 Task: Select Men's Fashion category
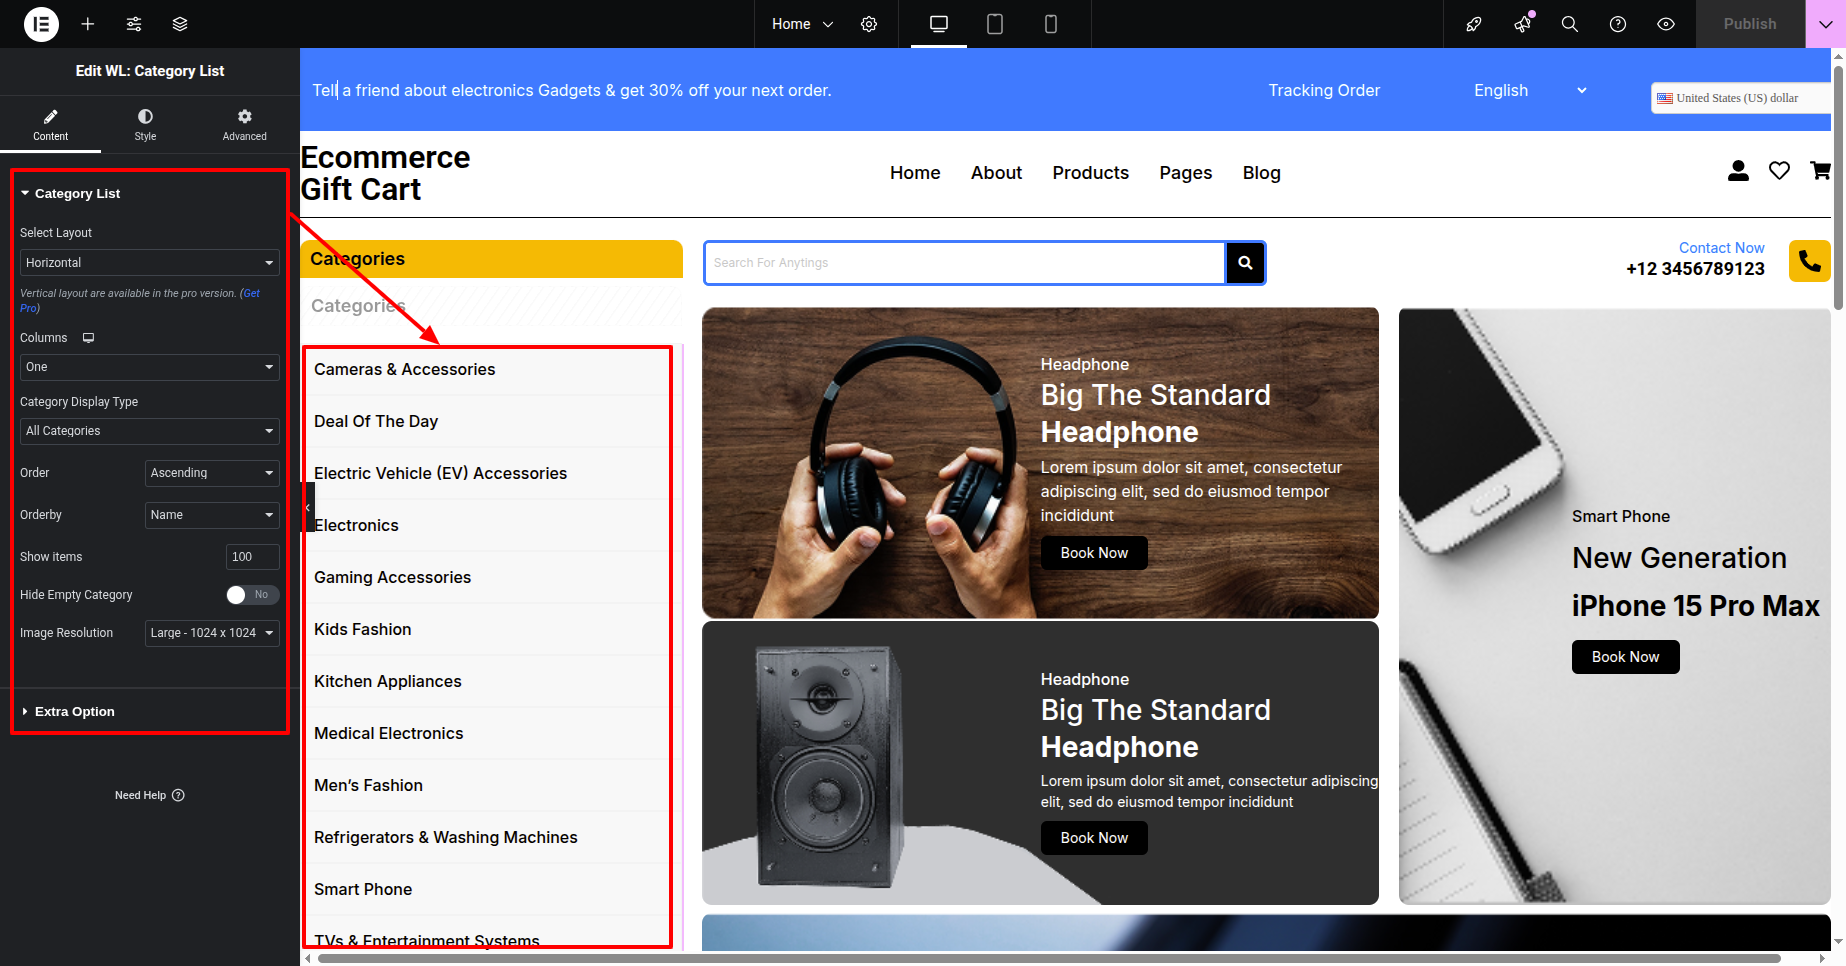click(x=368, y=785)
